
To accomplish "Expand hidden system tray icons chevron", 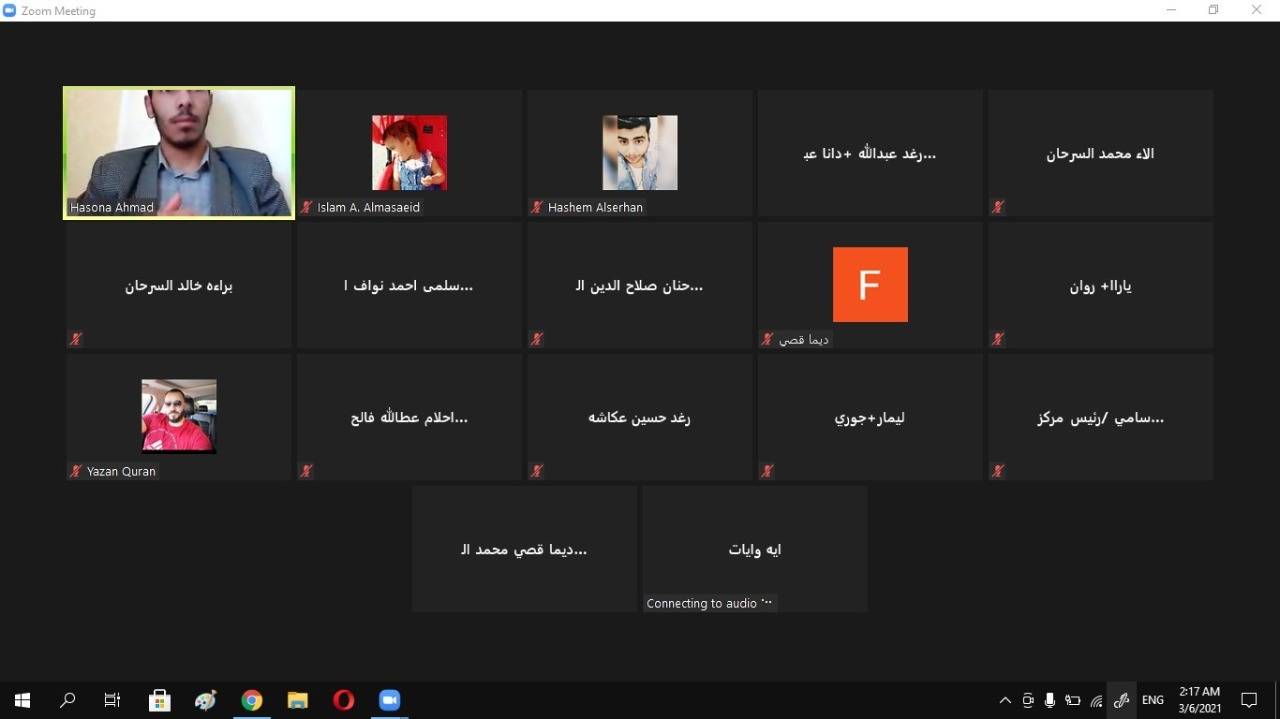I will click(x=1005, y=700).
